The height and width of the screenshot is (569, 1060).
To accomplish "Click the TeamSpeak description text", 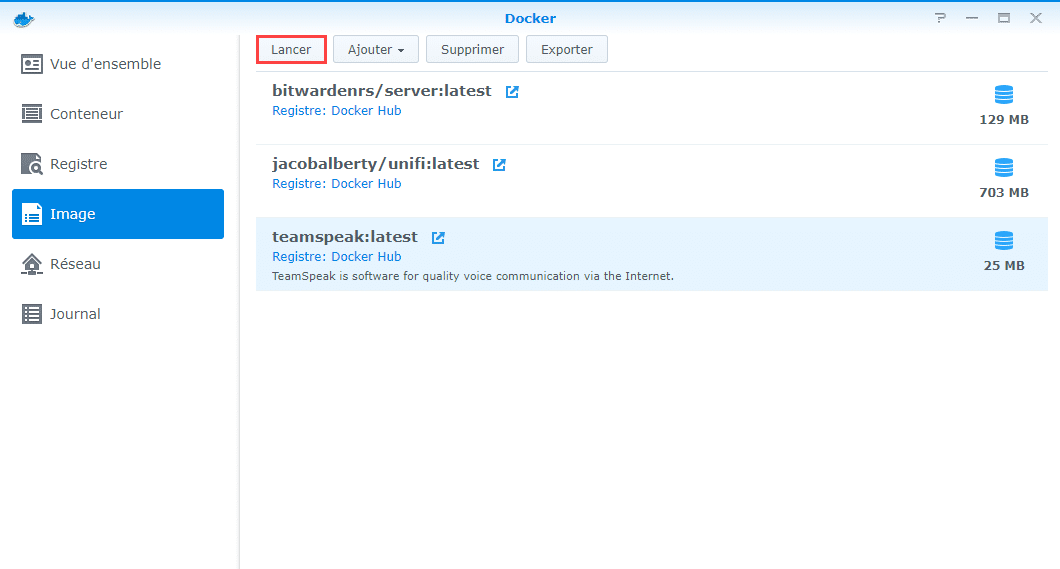I will point(473,276).
